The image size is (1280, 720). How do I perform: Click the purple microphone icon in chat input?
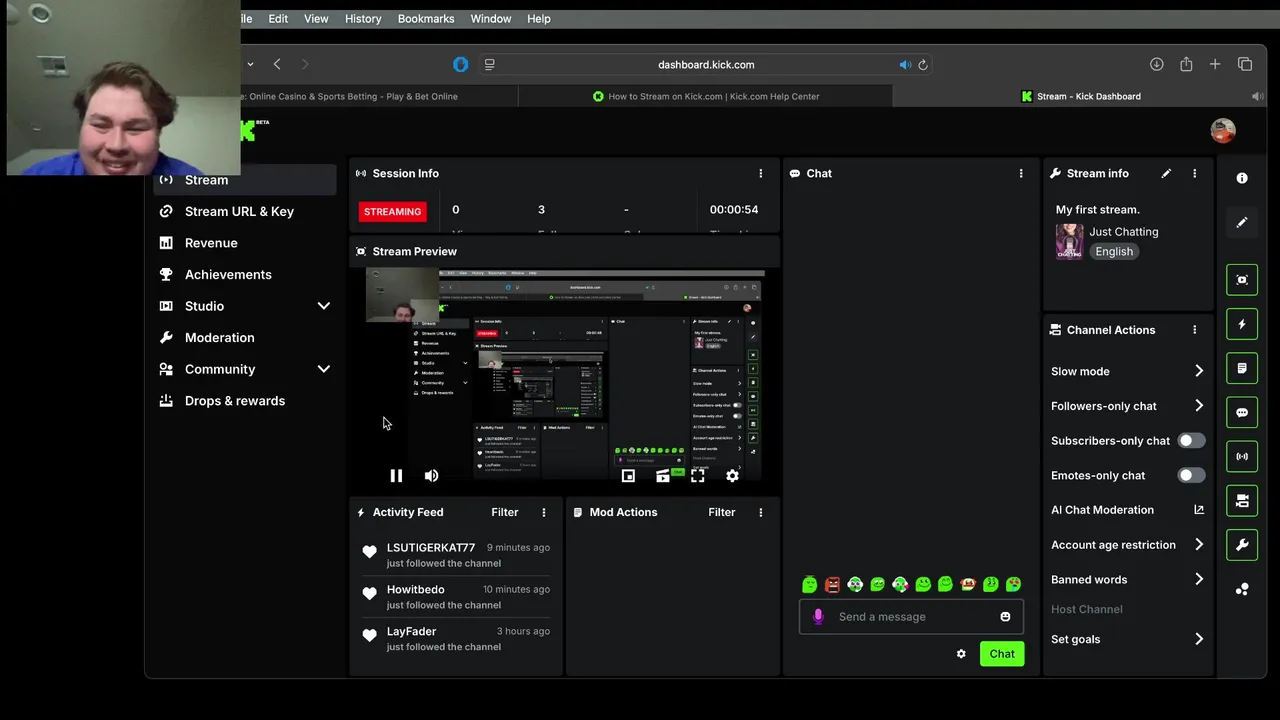[818, 617]
